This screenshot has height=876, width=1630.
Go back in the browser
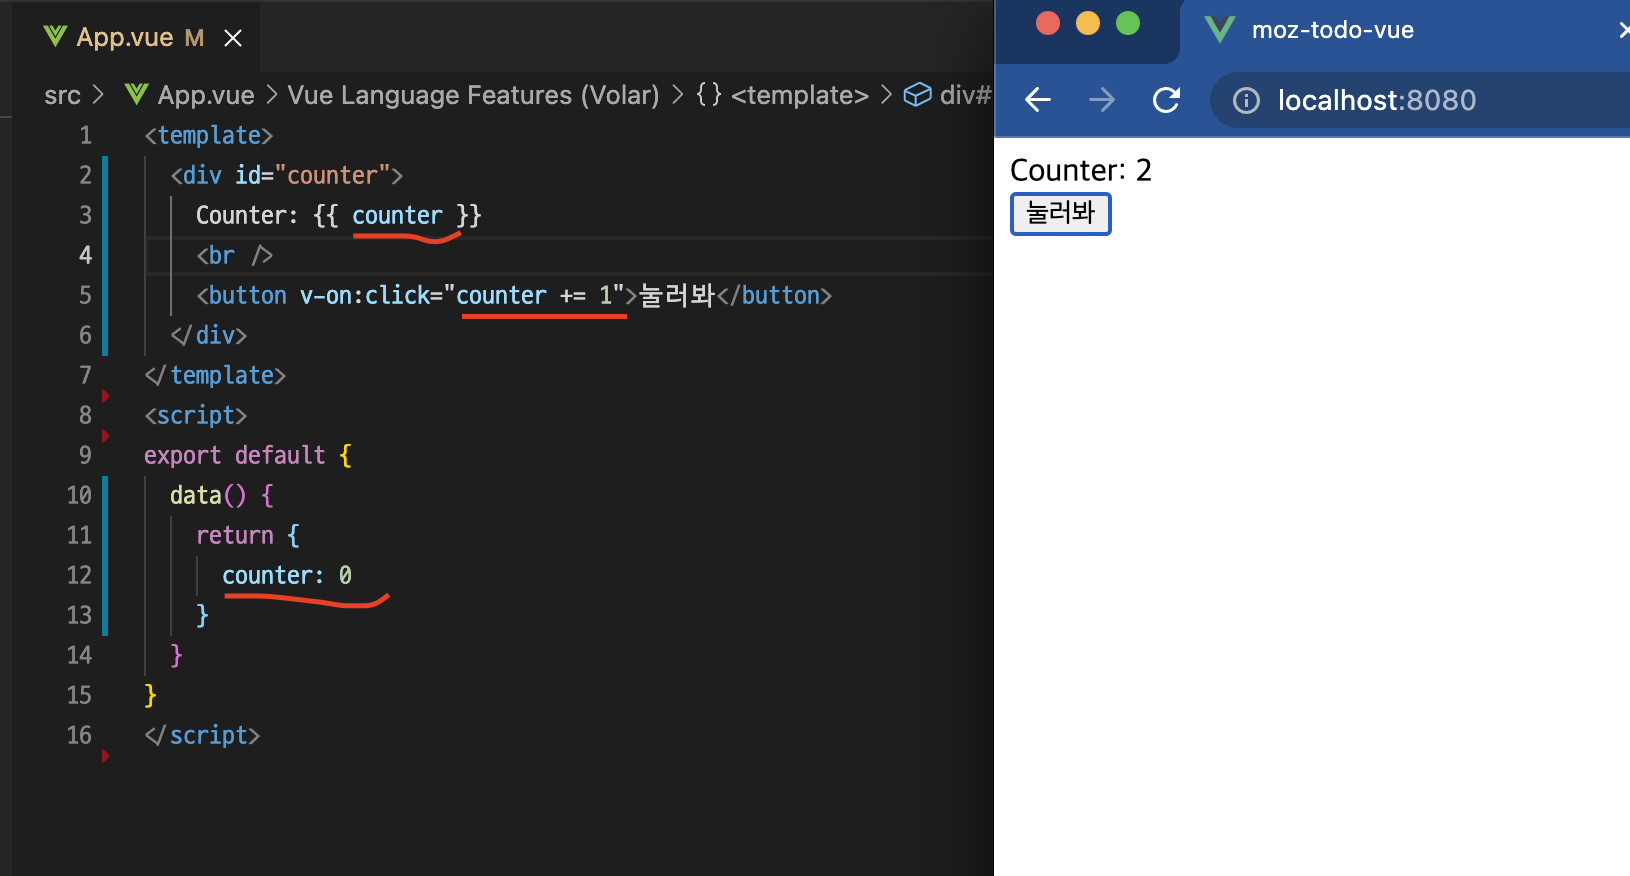pos(1038,100)
